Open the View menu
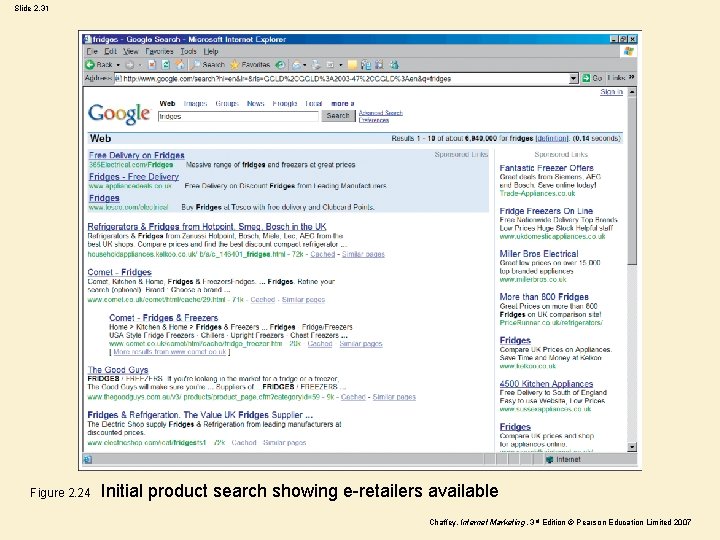720x540 pixels. (130, 51)
